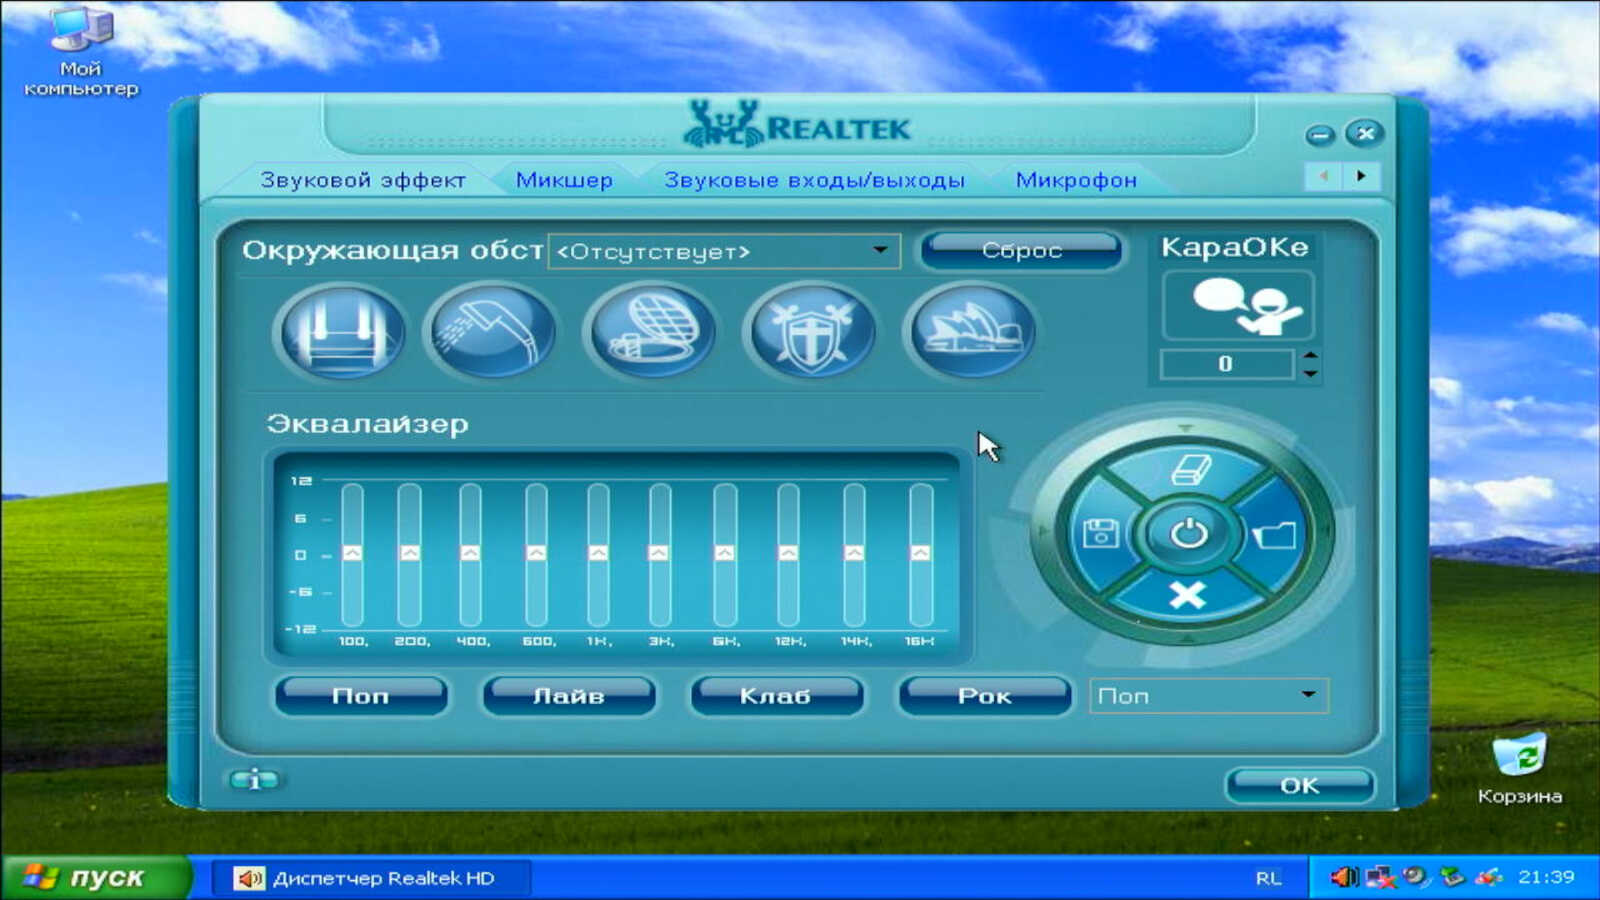Click the 6K equalizer slider
The image size is (1600, 900).
pyautogui.click(x=725, y=554)
